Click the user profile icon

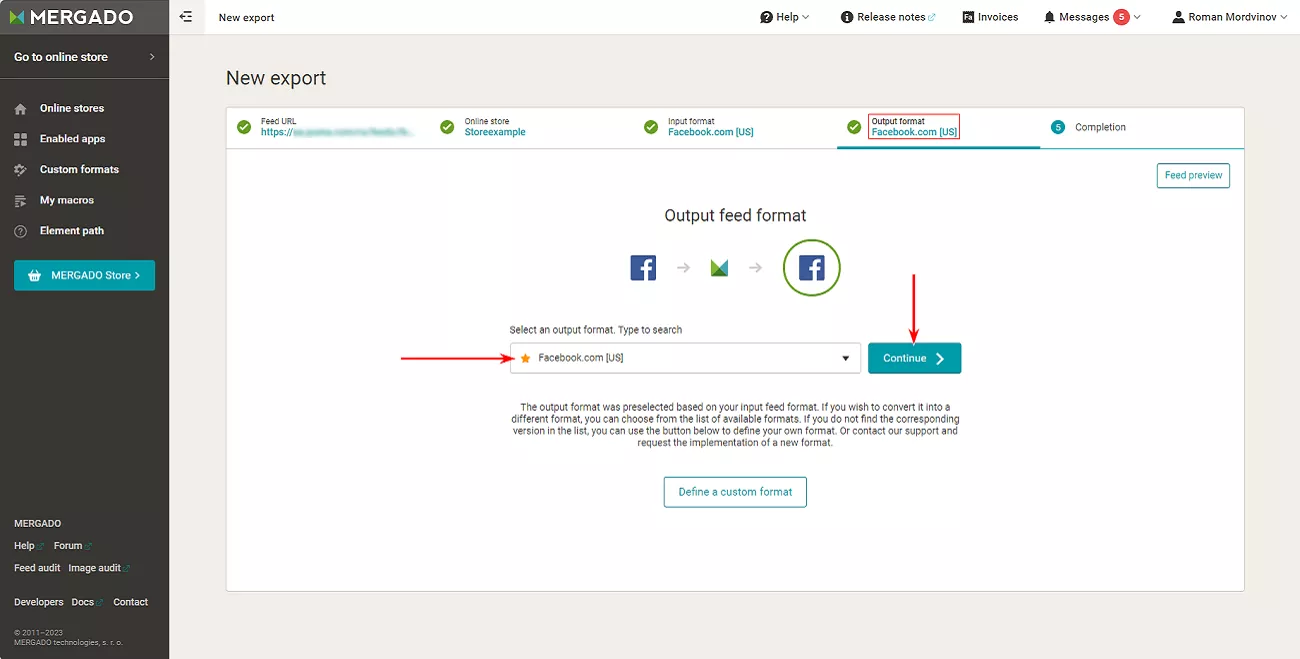point(1178,17)
